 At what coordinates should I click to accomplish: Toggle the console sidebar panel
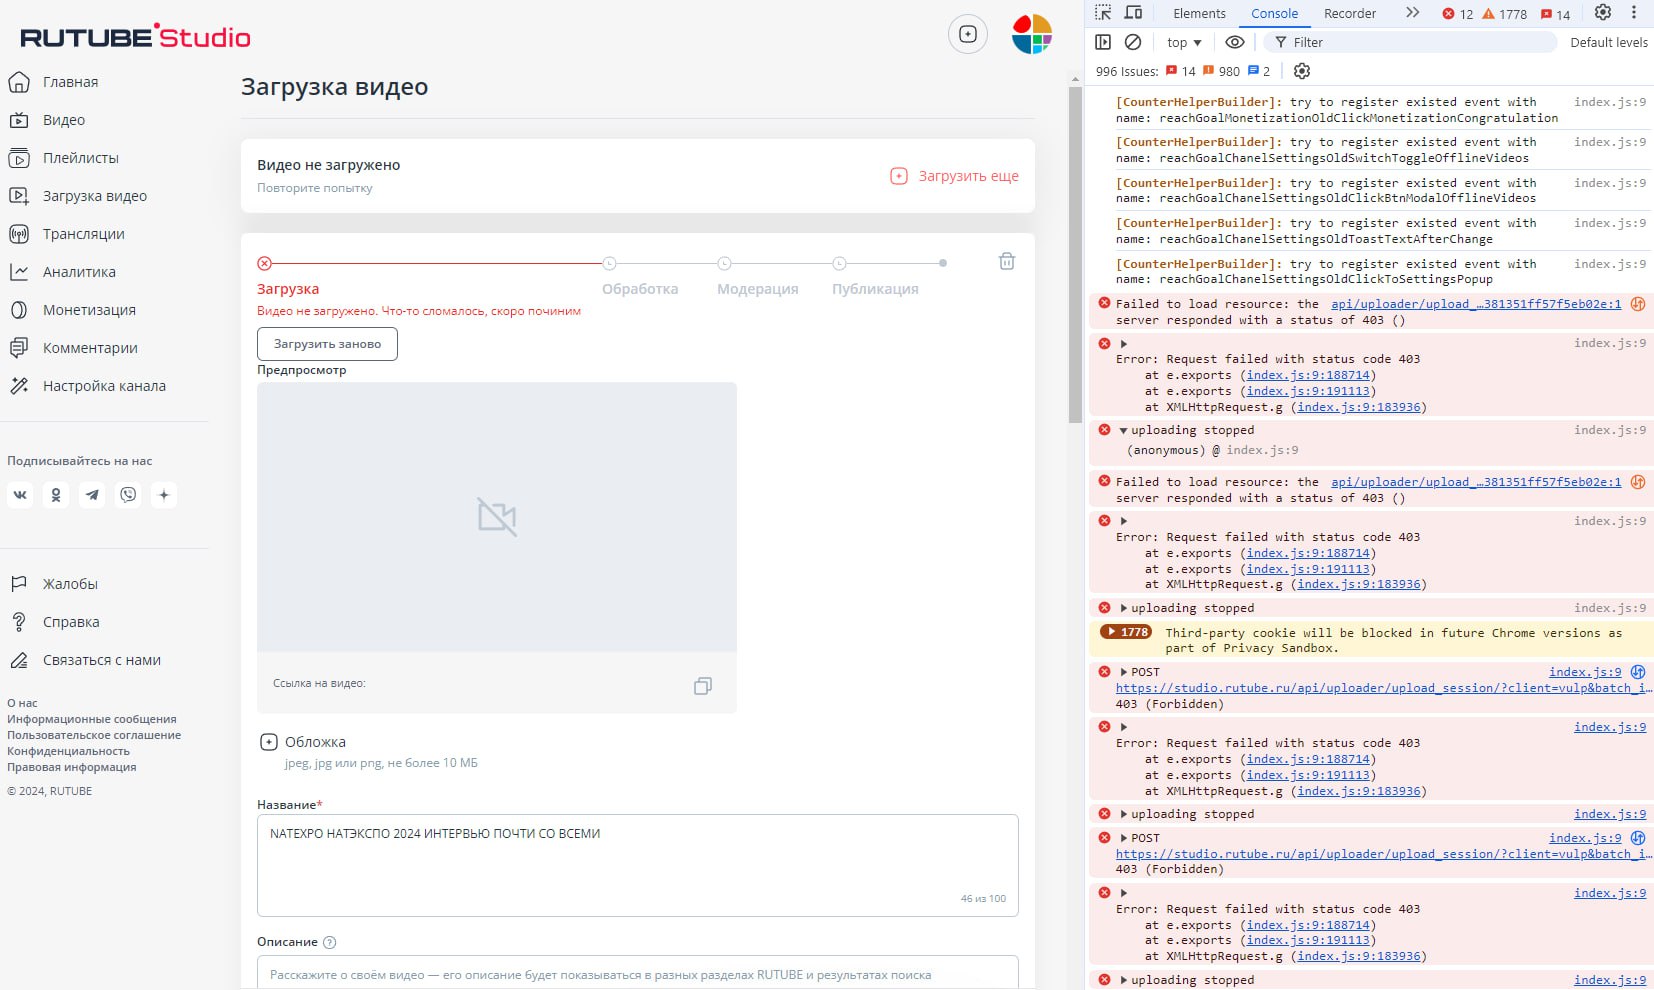(x=1103, y=42)
